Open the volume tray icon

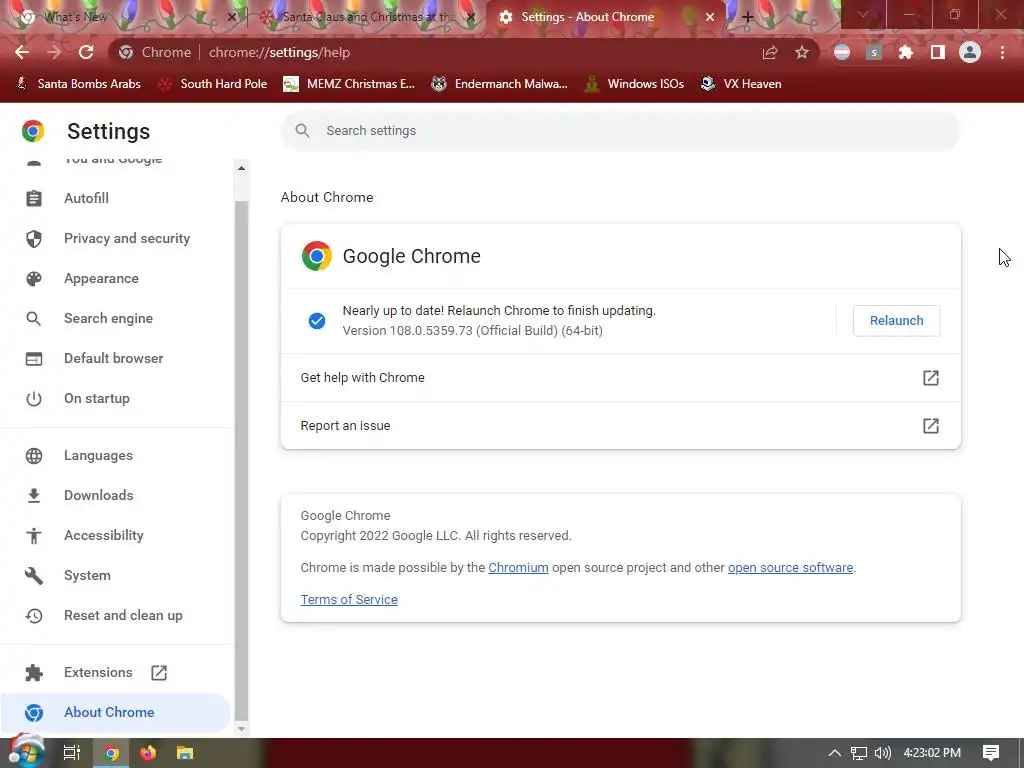pyautogui.click(x=882, y=753)
